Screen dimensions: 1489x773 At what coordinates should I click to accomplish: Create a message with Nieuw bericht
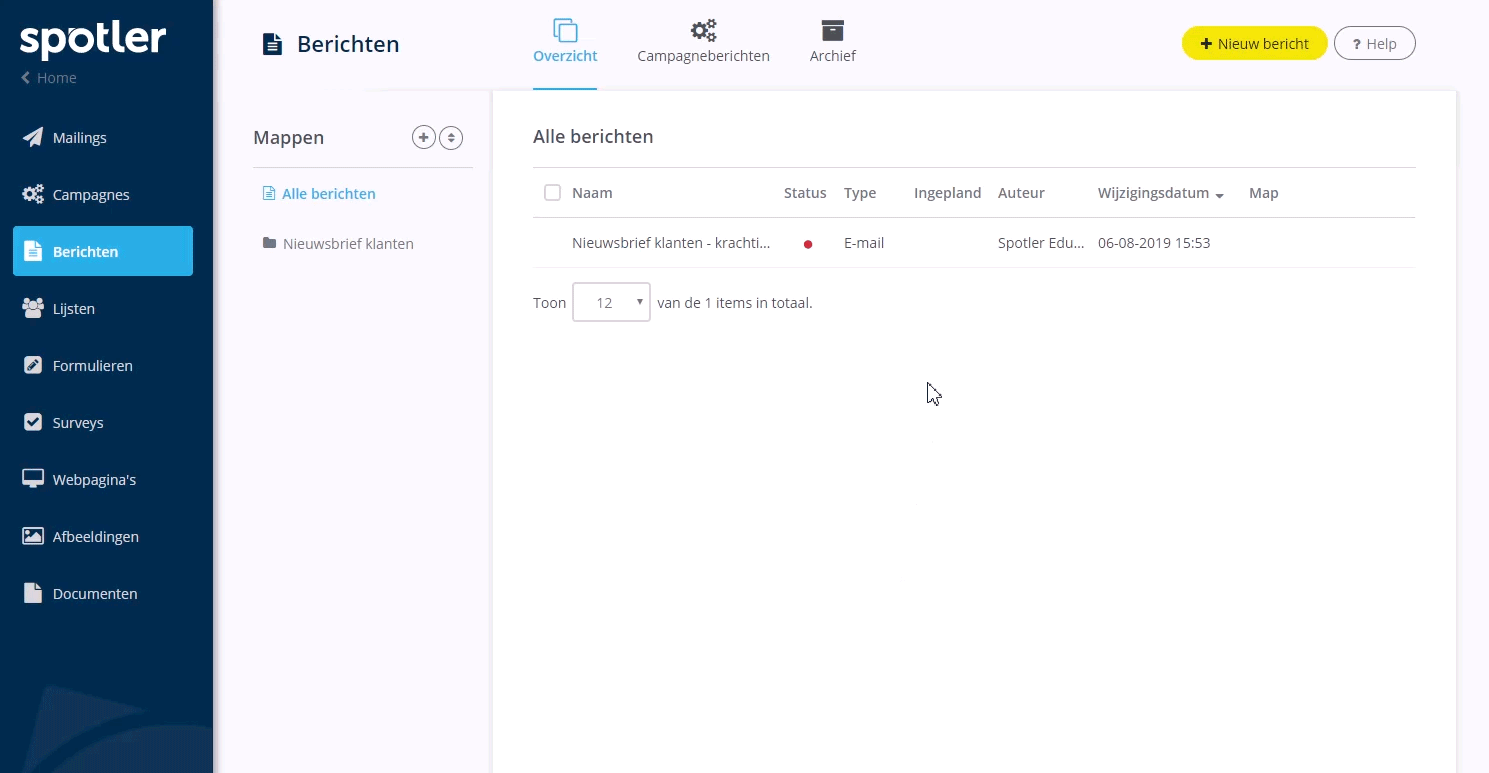1254,44
